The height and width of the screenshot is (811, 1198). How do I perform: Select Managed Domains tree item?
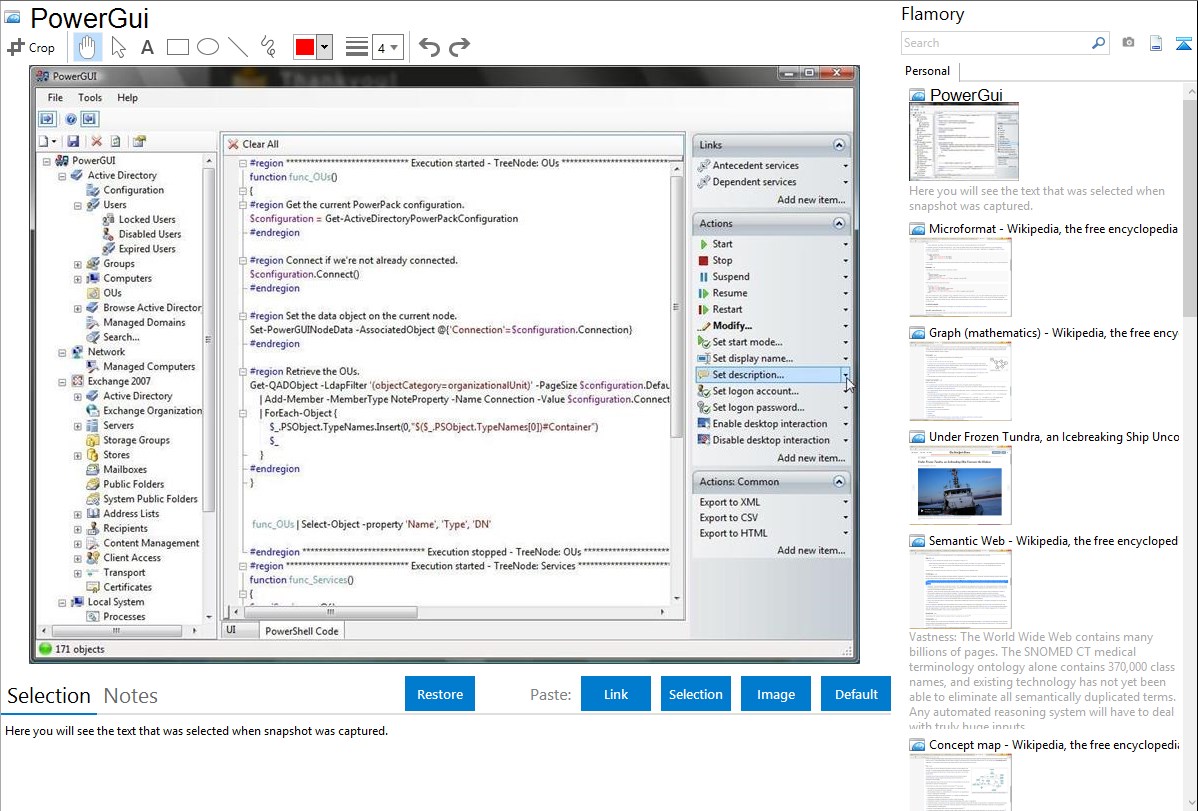(x=144, y=323)
